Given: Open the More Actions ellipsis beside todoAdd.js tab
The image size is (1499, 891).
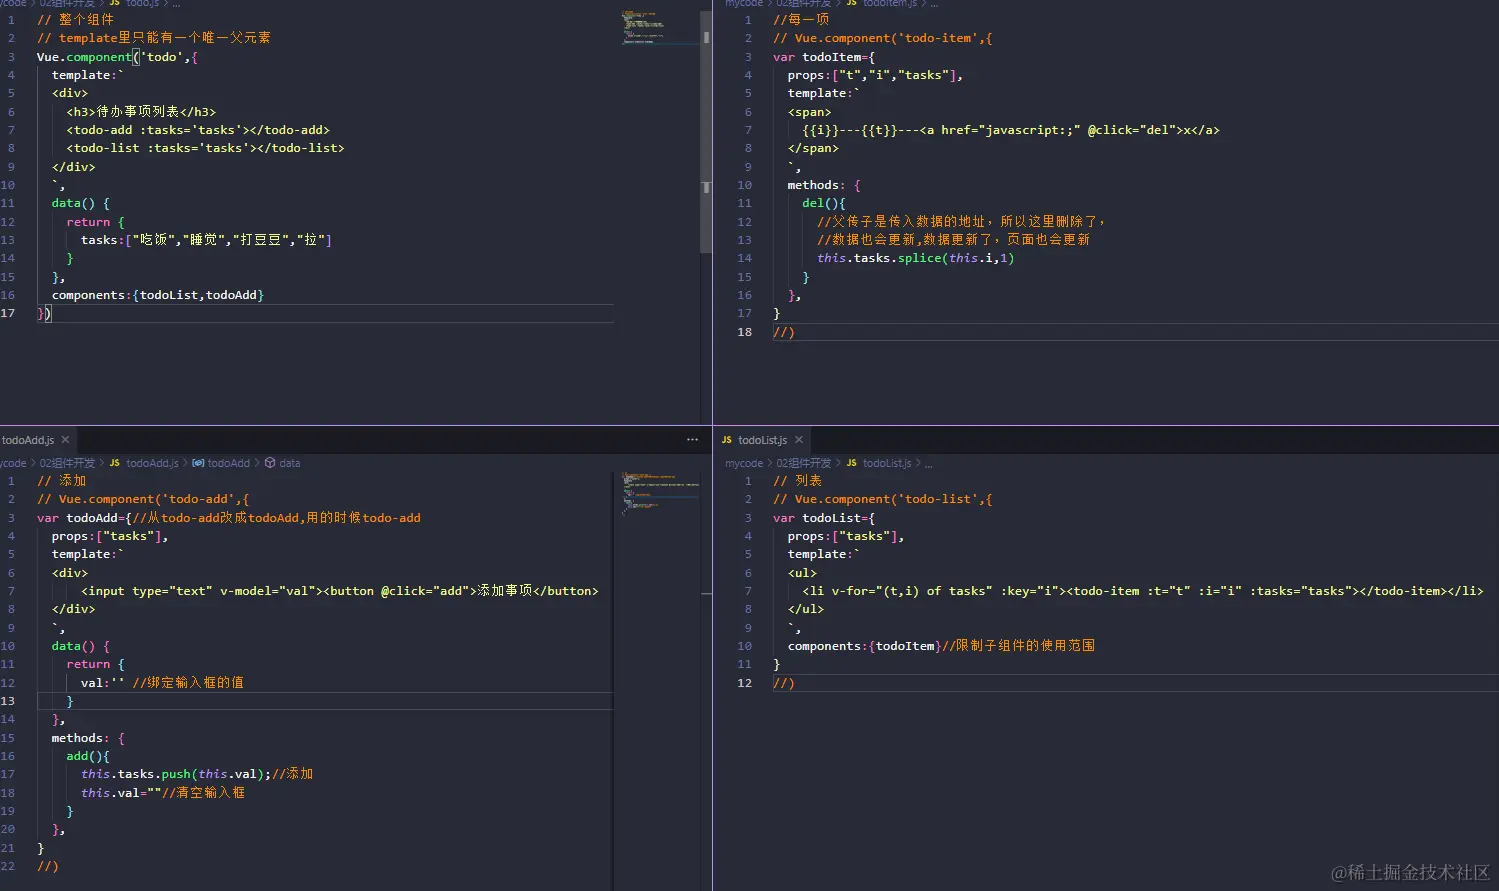Looking at the screenshot, I should 692,440.
